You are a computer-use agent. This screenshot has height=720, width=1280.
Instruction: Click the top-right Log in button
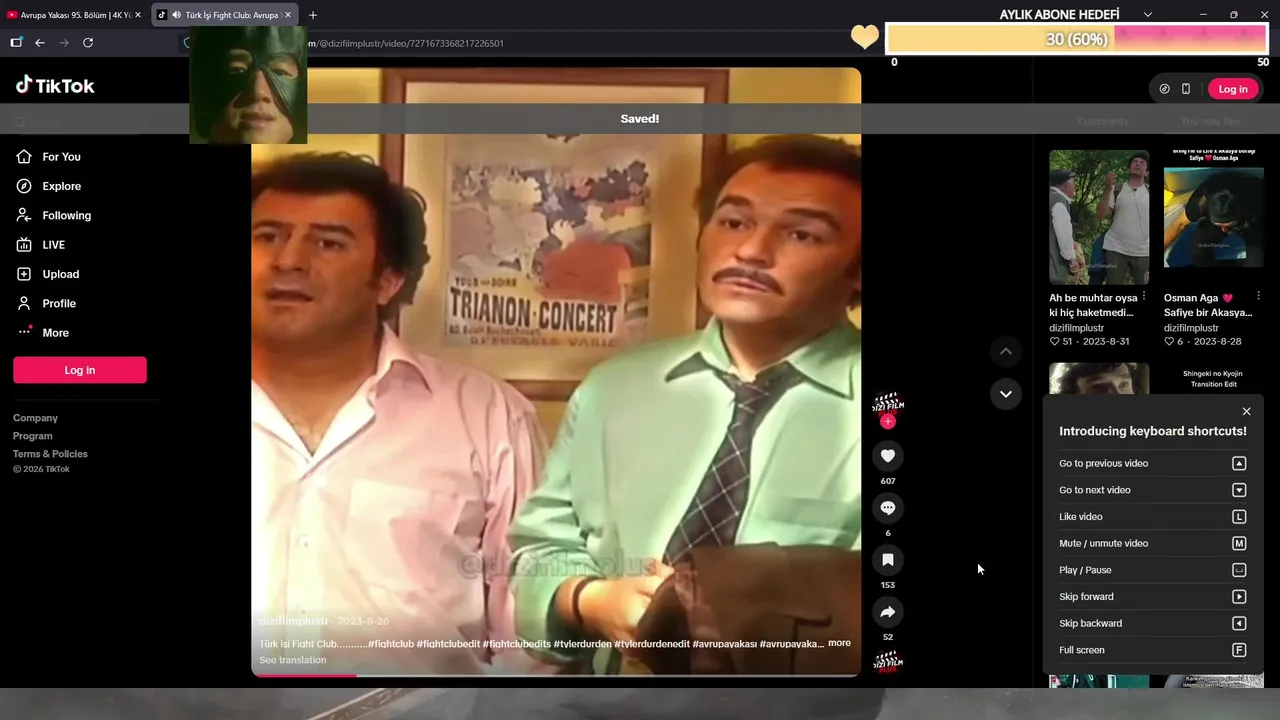click(1233, 89)
